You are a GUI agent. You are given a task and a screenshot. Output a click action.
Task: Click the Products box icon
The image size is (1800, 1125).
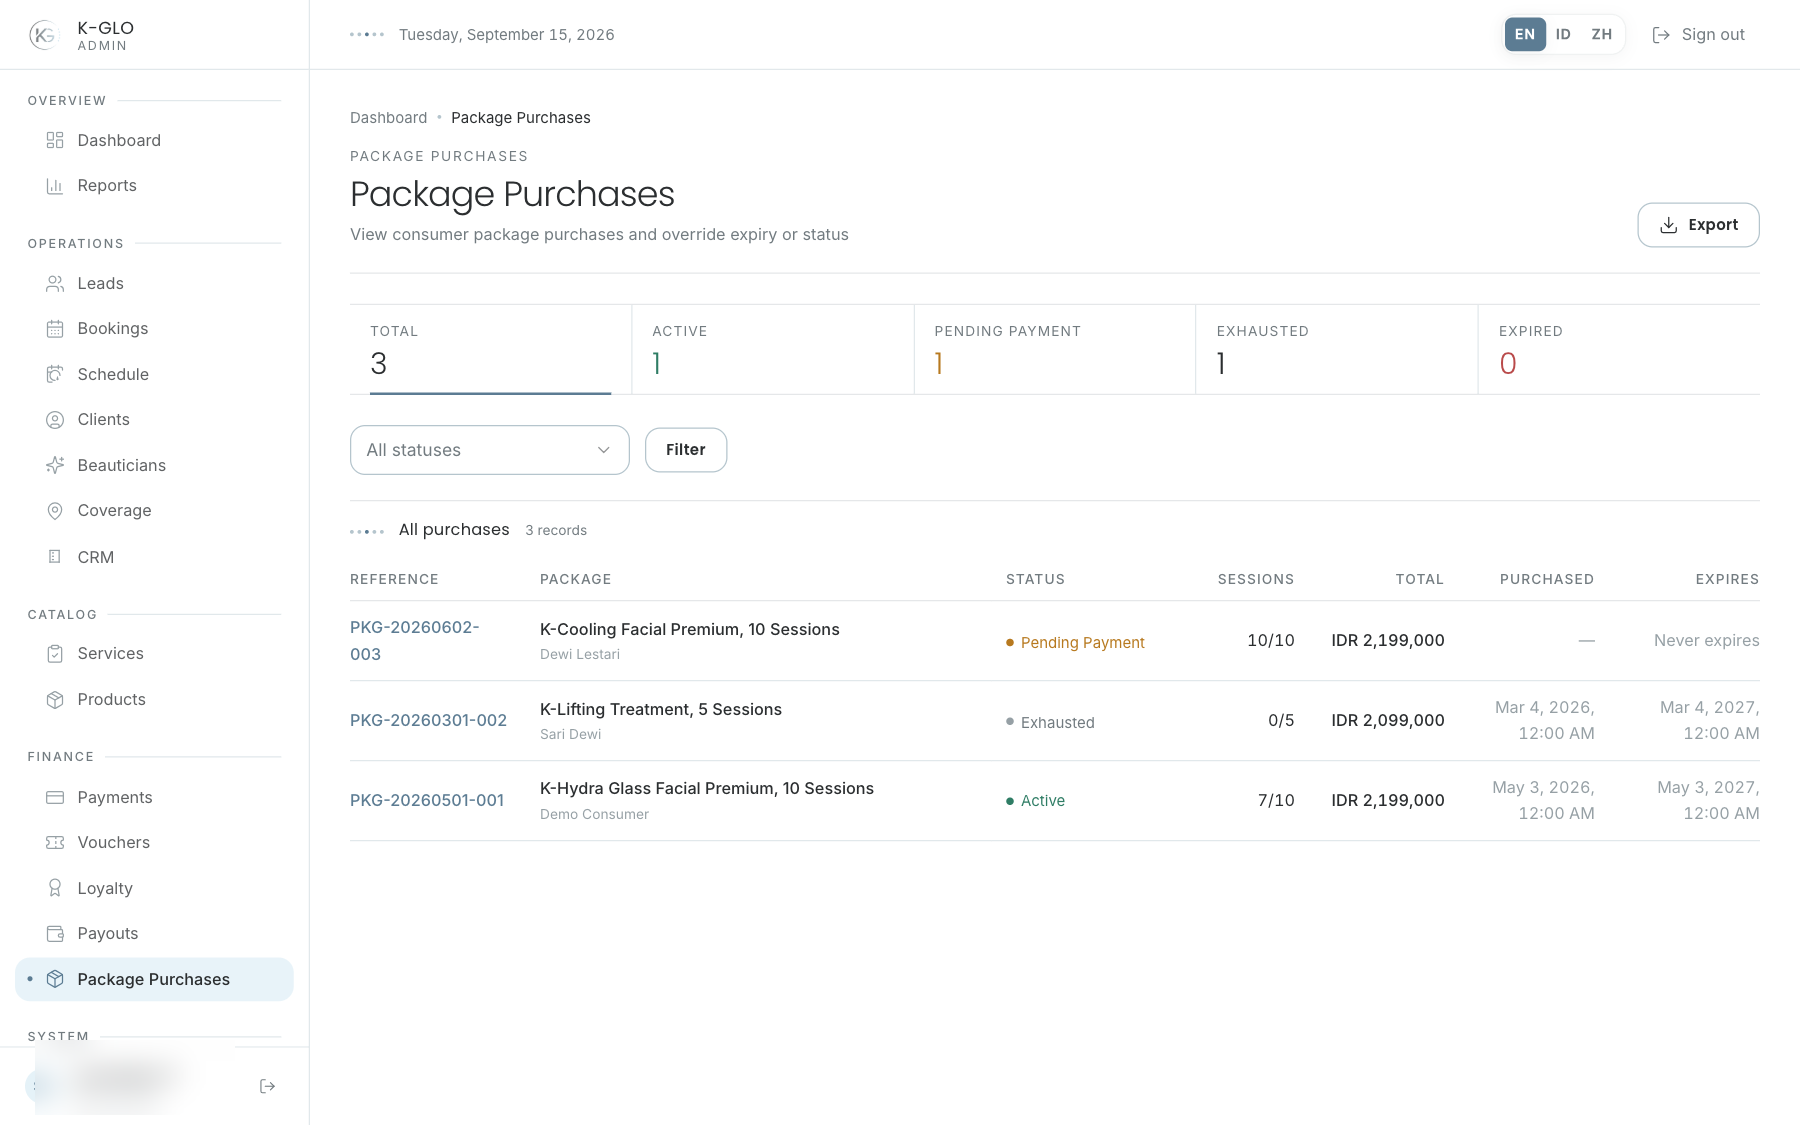(55, 700)
